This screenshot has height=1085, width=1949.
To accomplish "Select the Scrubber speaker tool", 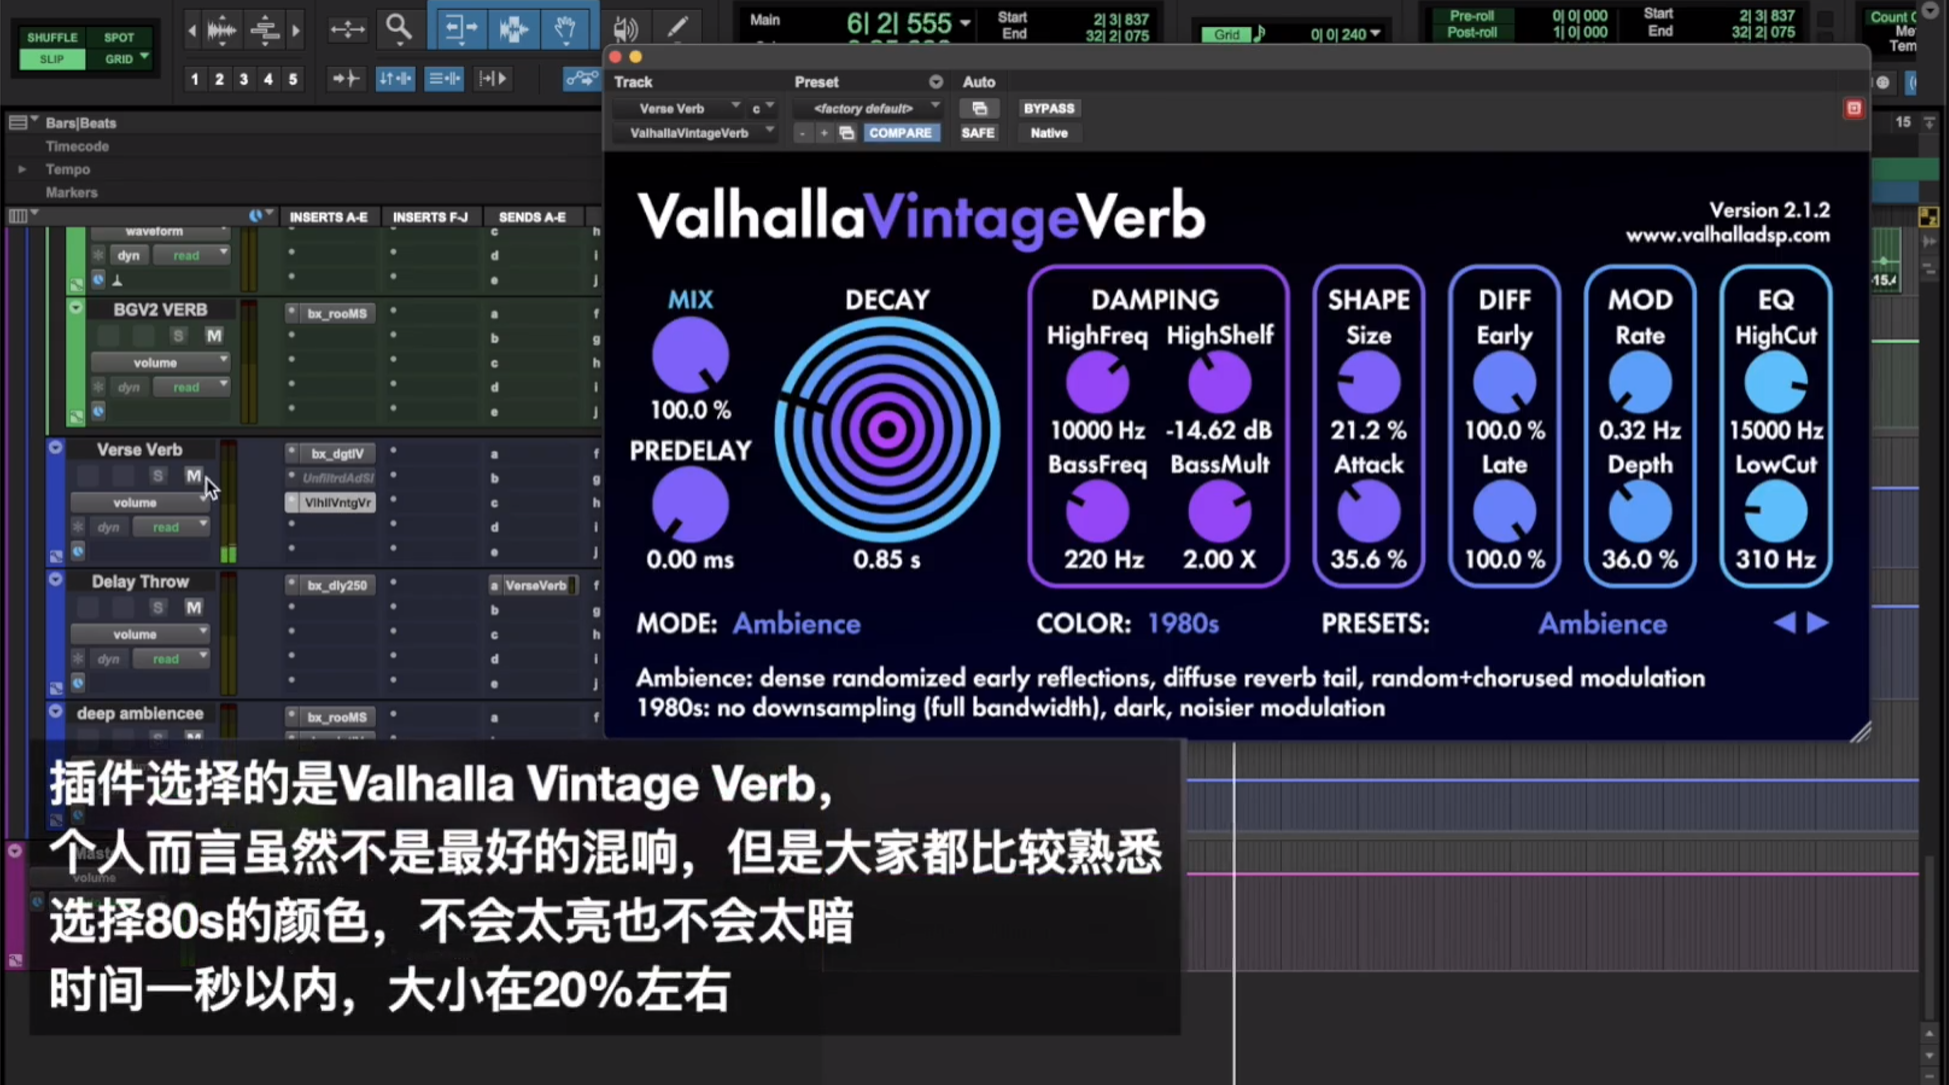I will click(x=625, y=28).
